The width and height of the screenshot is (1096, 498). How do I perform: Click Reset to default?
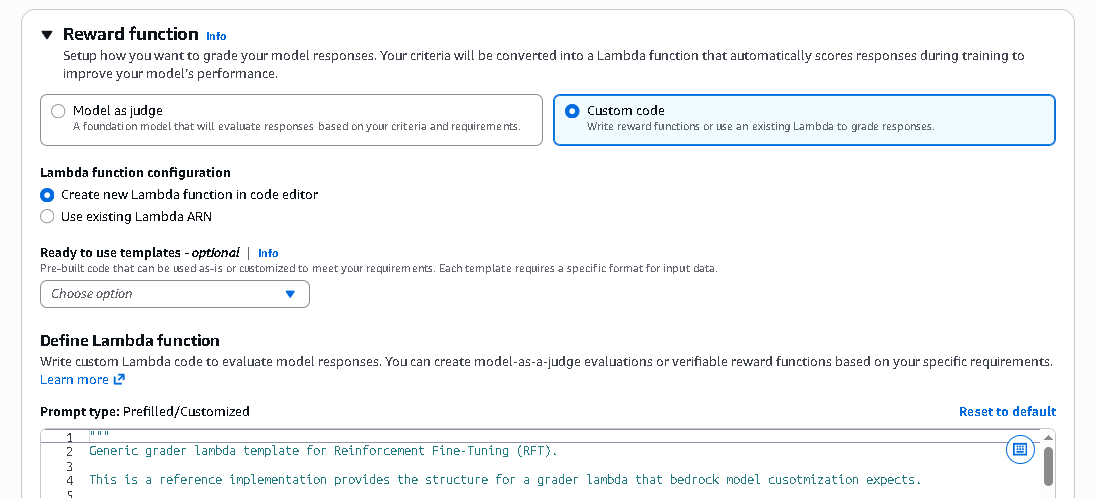pos(1007,411)
